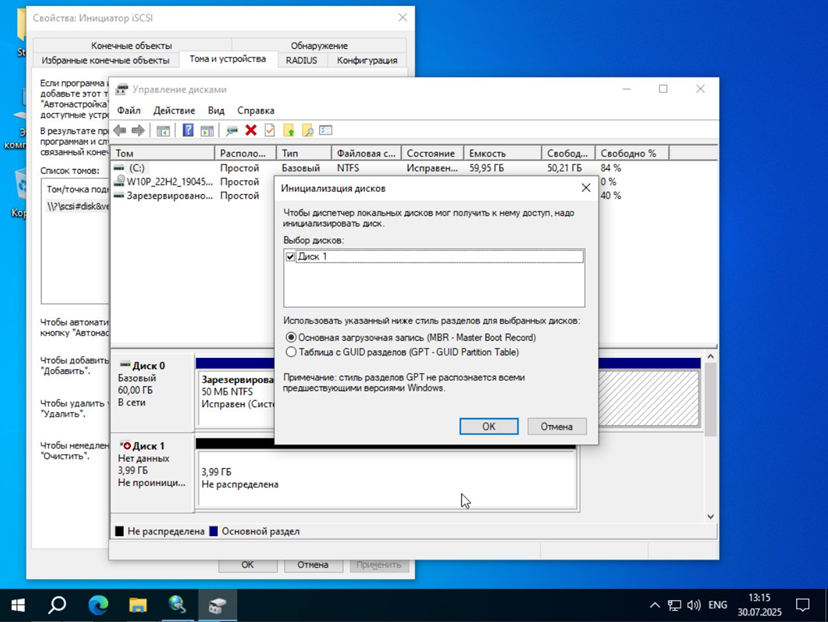Open the notification center icon
828x622 pixels.
tap(803, 605)
